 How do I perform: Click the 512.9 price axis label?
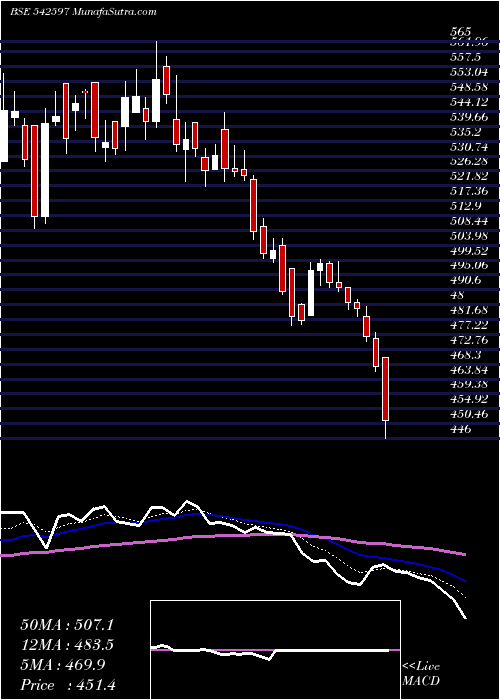coord(467,206)
